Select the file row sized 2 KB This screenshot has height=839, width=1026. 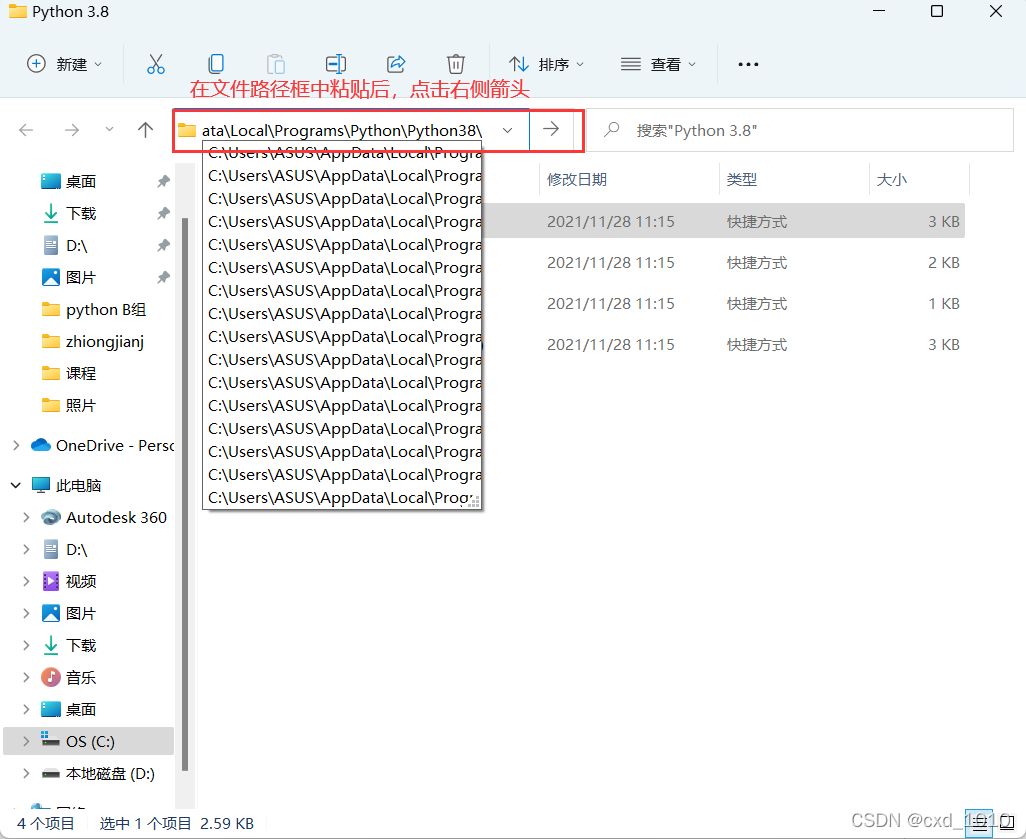coord(724,262)
